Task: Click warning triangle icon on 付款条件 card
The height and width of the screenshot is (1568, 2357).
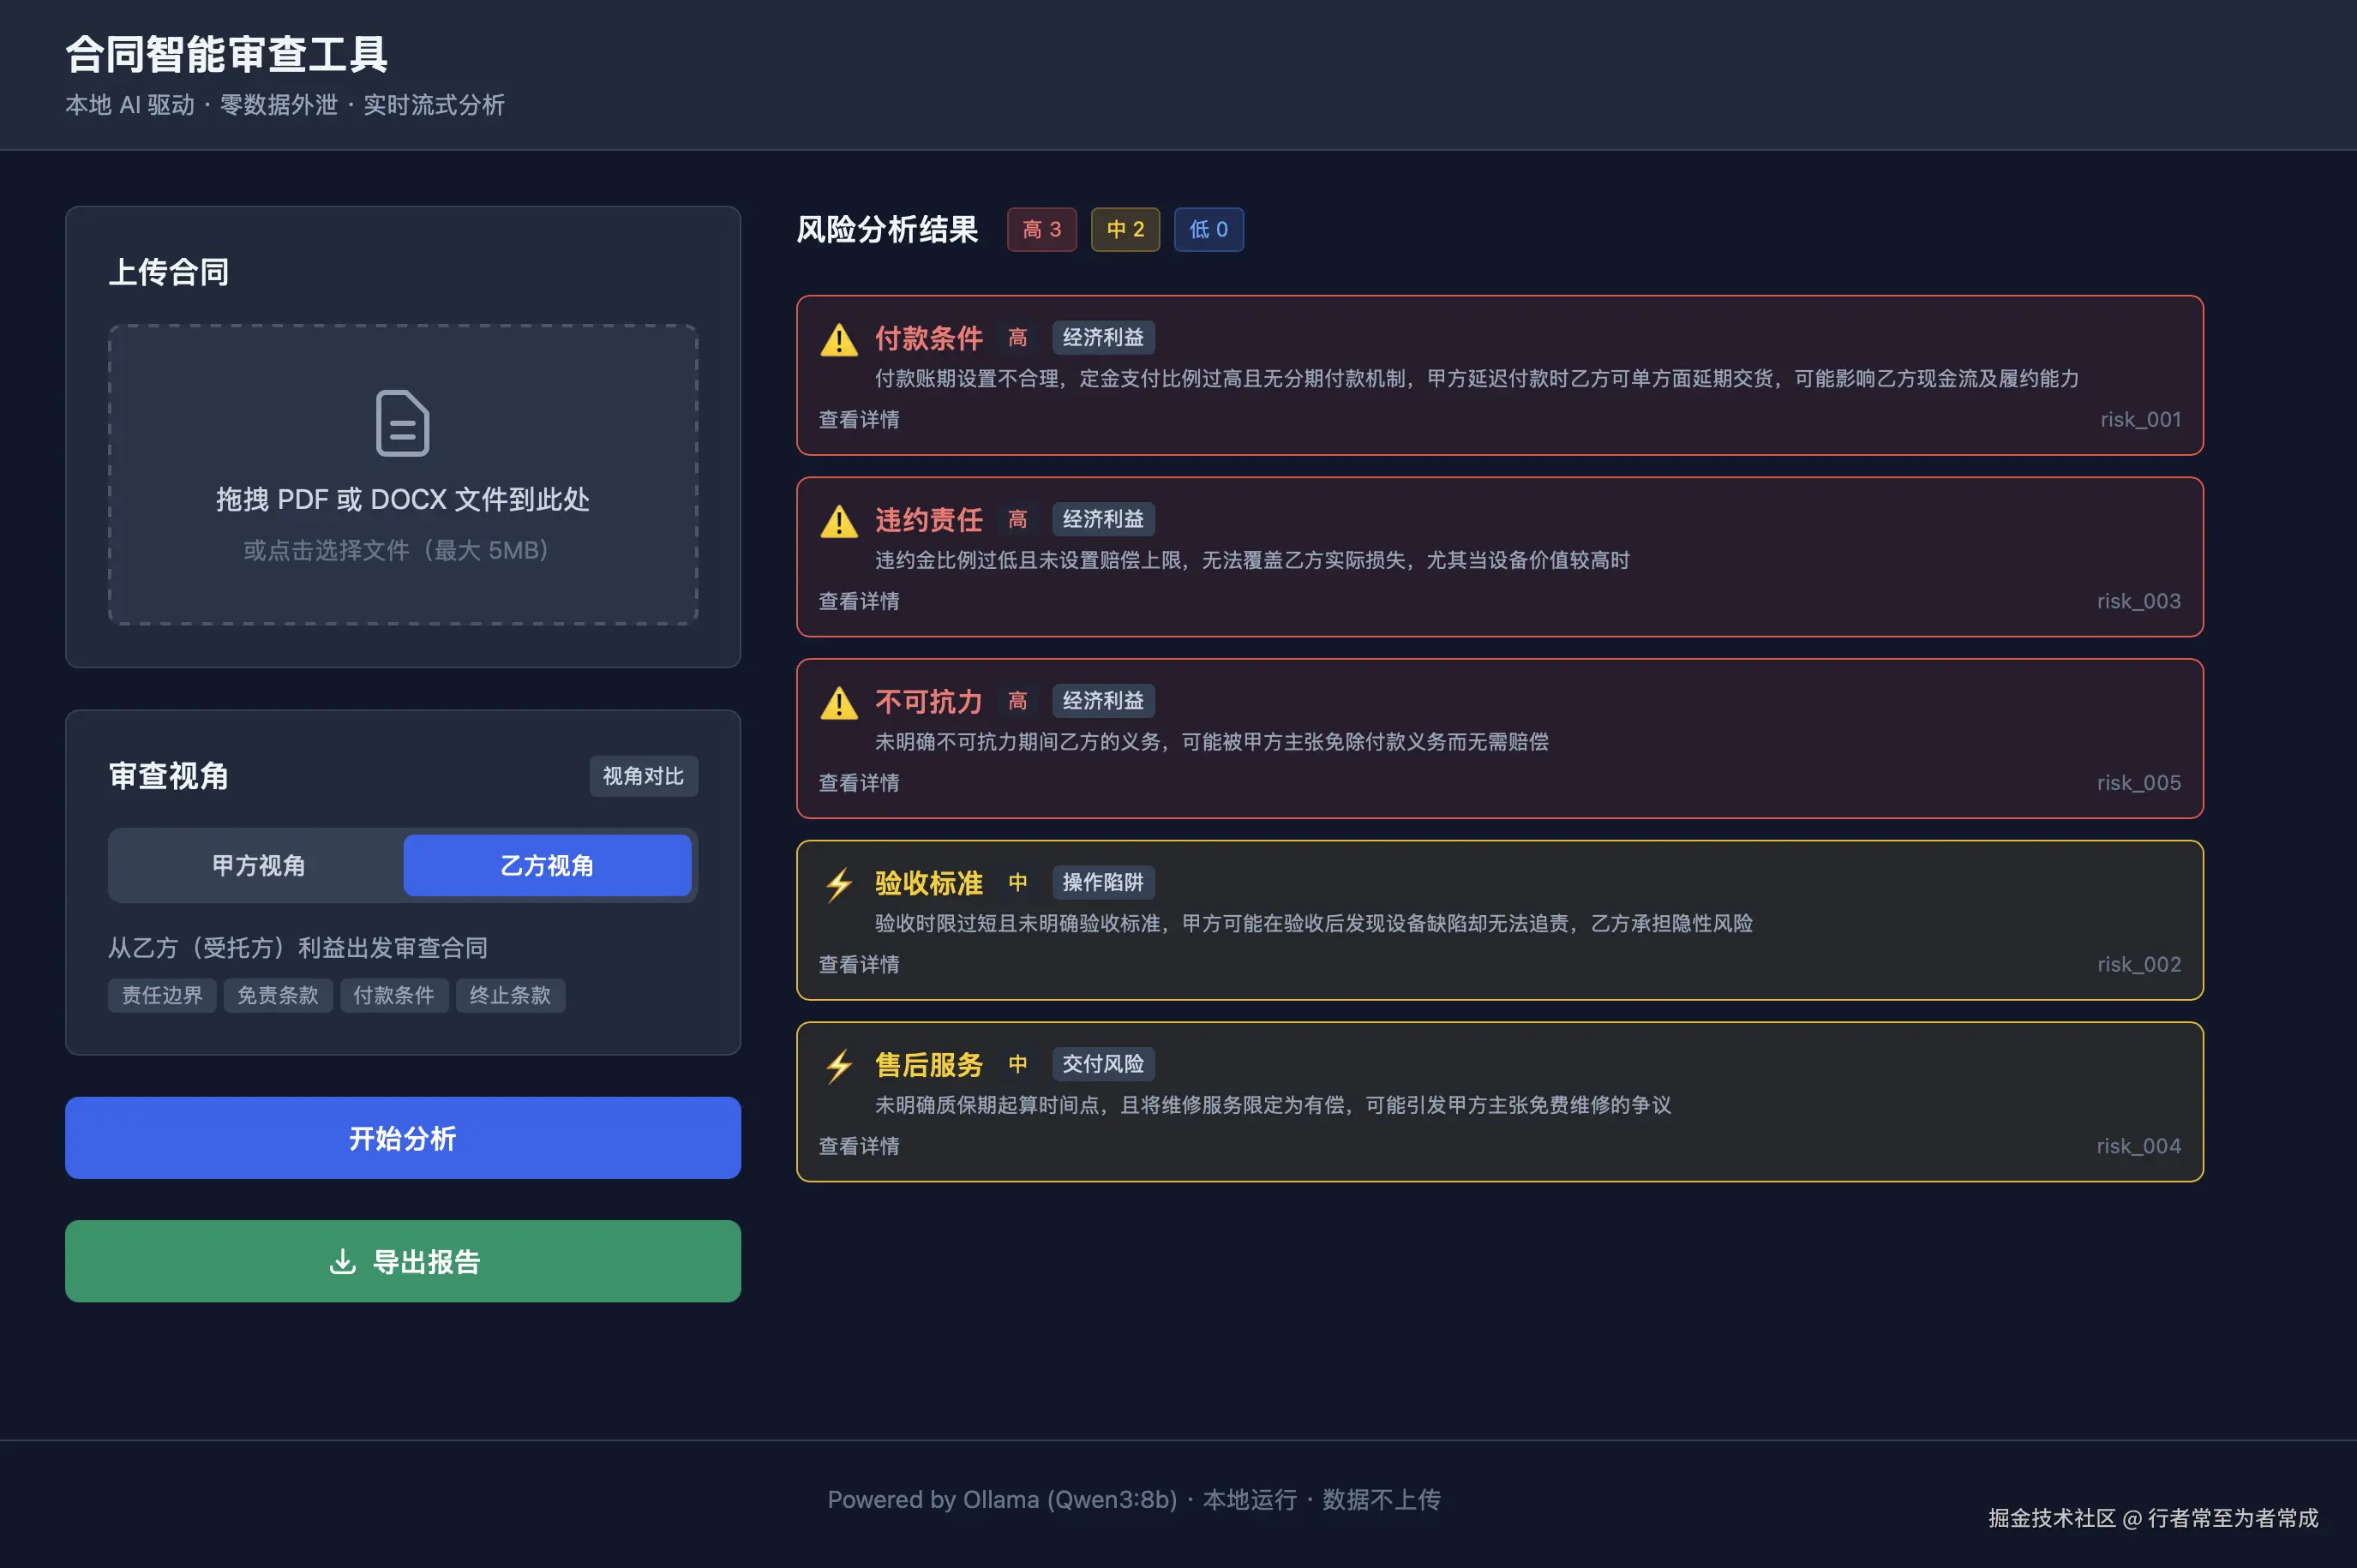Action: 838,340
